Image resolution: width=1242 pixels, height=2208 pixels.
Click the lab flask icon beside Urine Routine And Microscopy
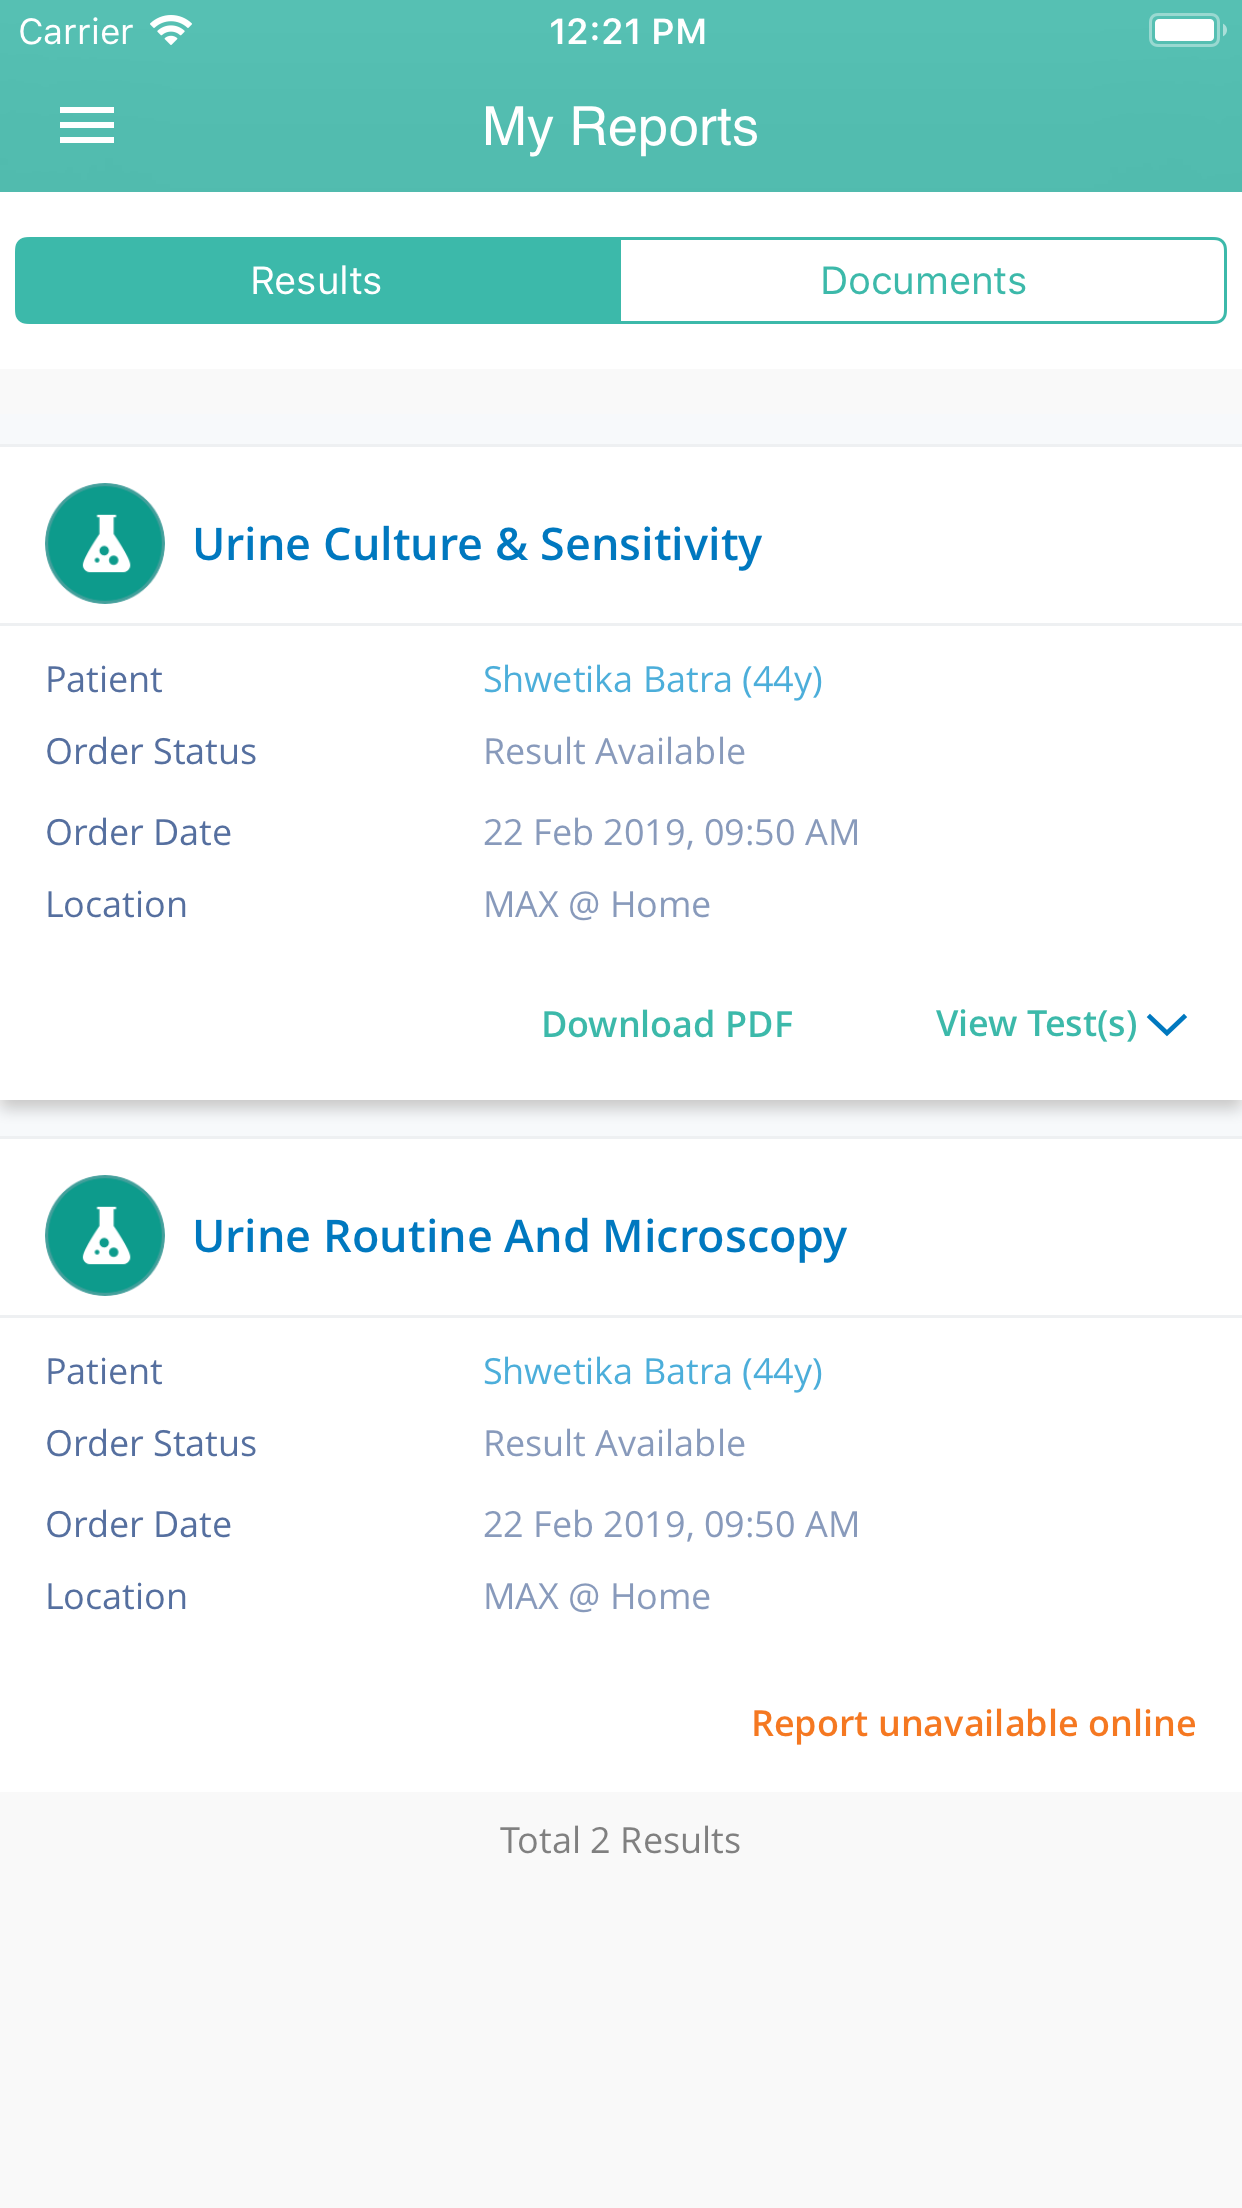click(104, 1235)
